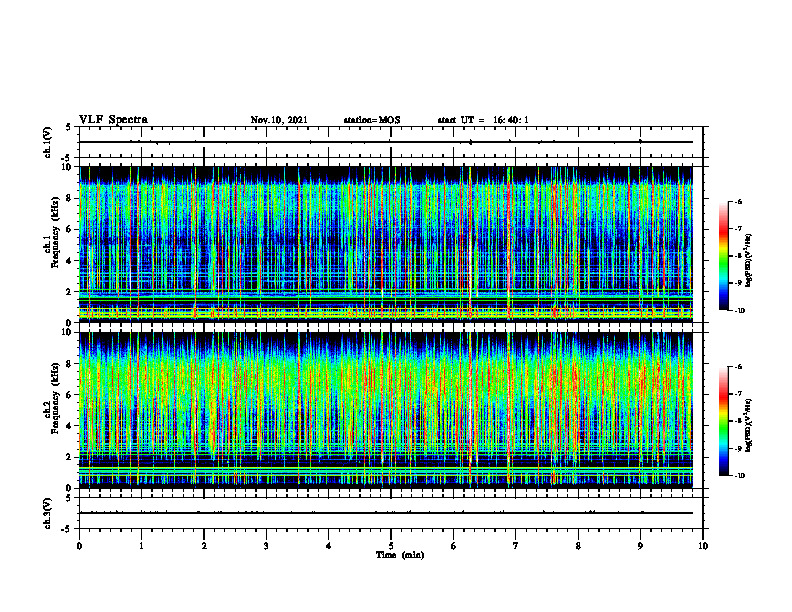Screen dimensions: 792x612
Task: Click the '-10' label on ch.2 color bar
Action: pos(739,476)
